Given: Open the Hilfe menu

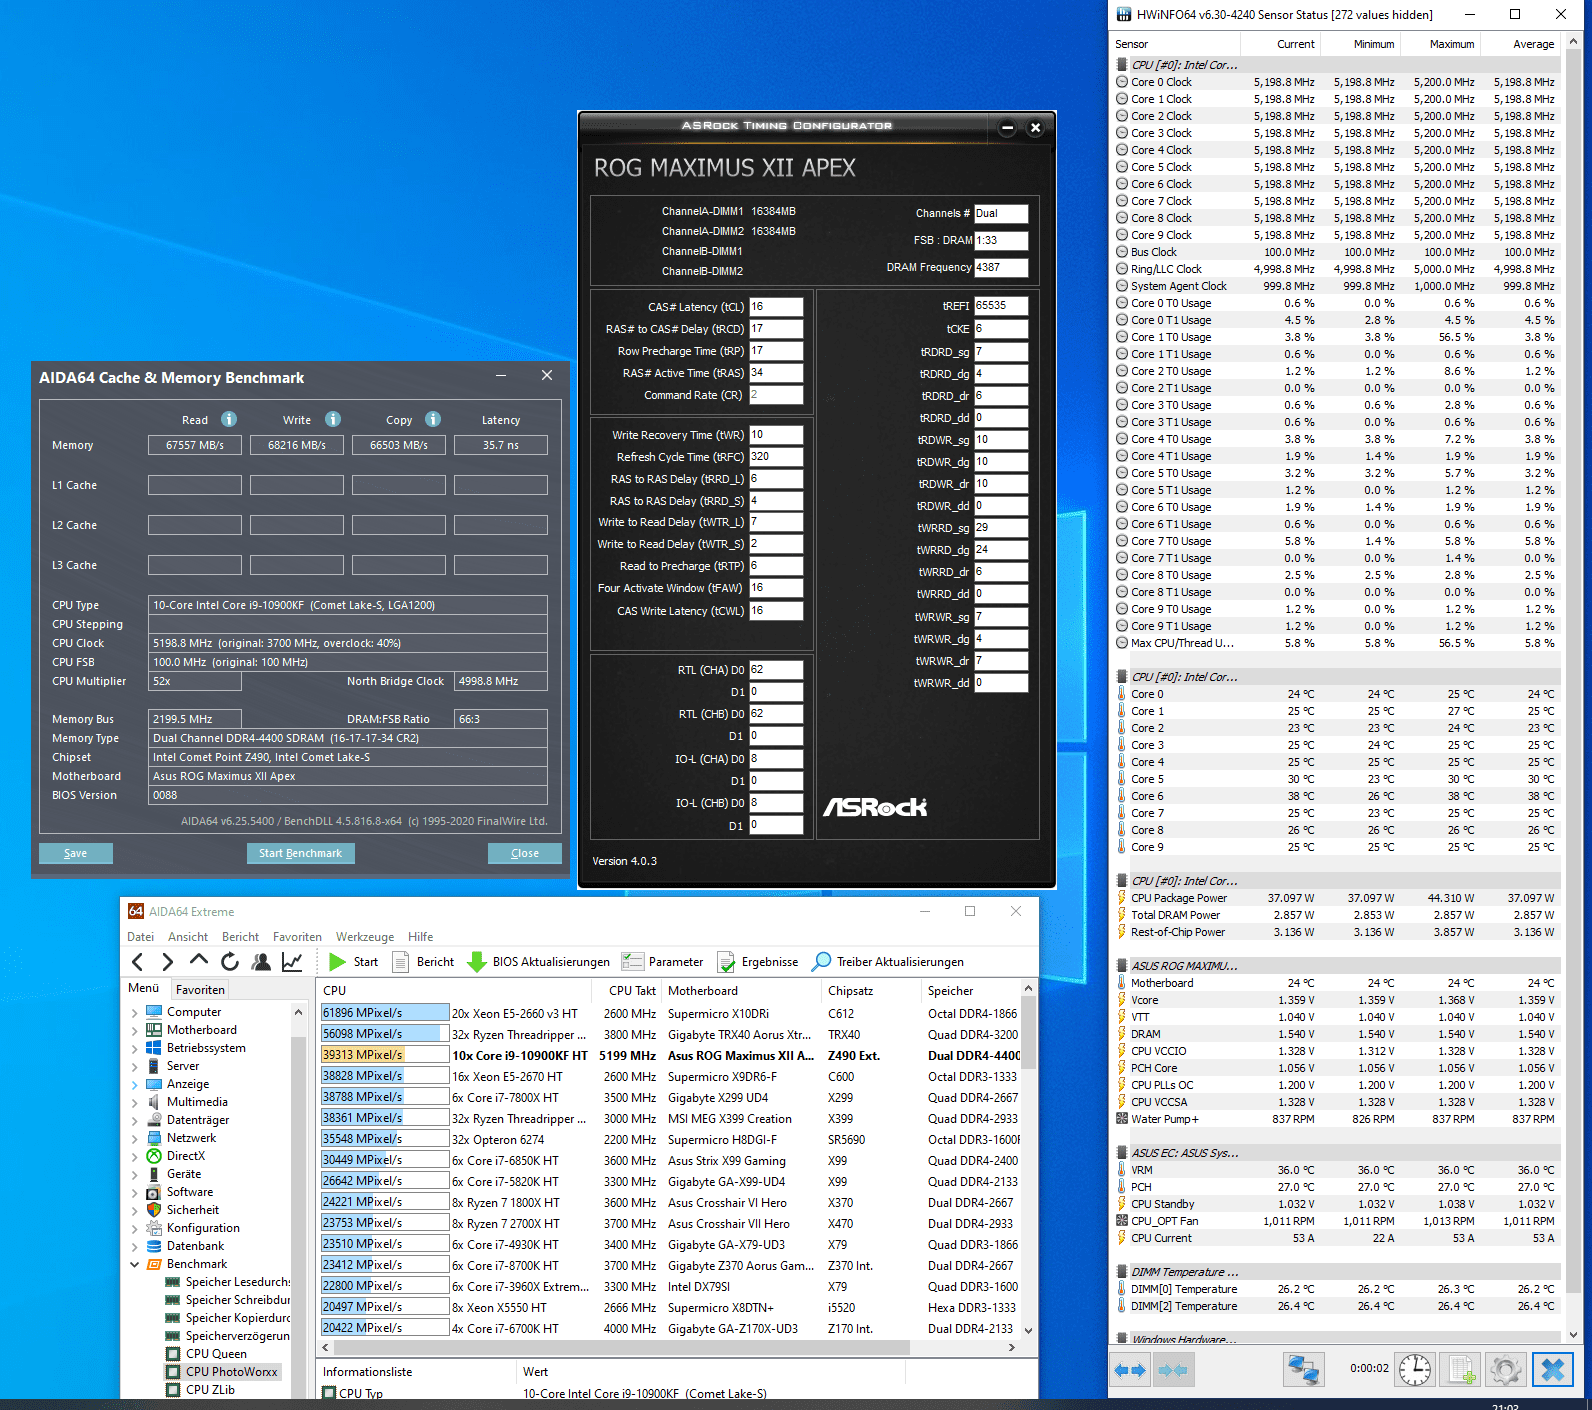Looking at the screenshot, I should click(x=421, y=937).
